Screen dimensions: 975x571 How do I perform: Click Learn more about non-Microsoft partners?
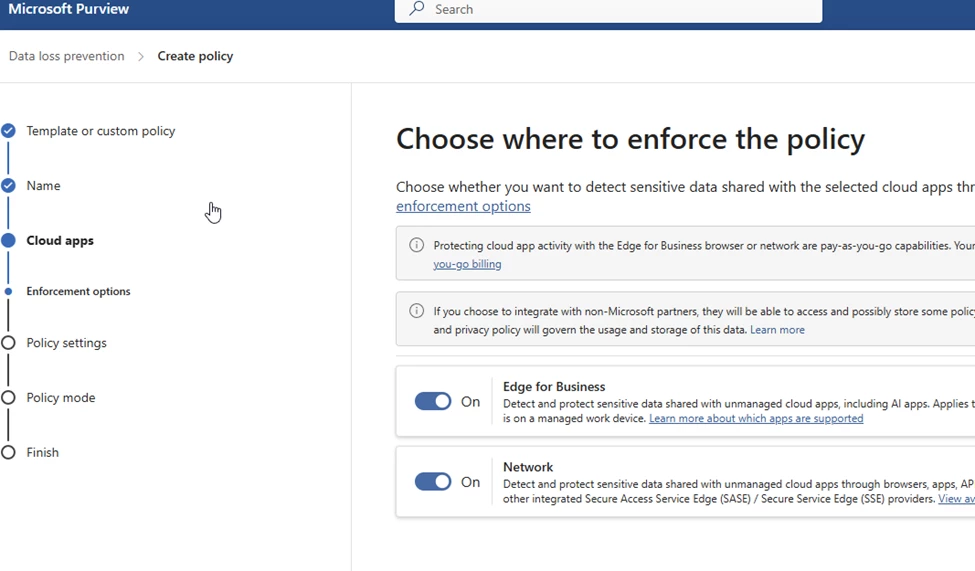click(x=777, y=330)
